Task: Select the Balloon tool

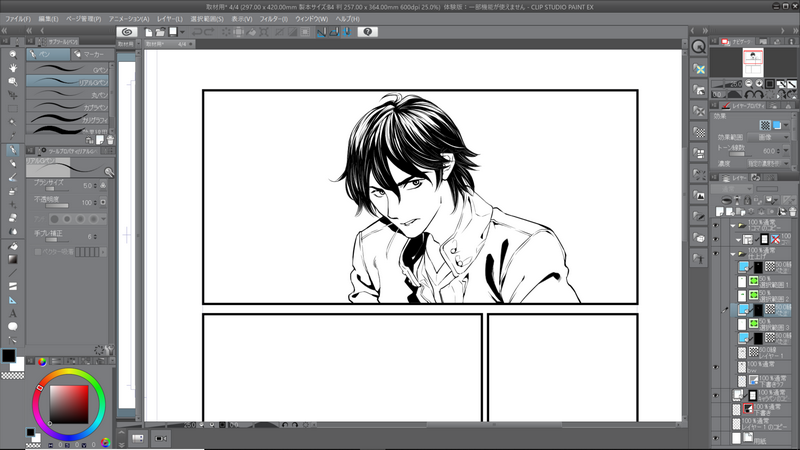Action: click(13, 327)
